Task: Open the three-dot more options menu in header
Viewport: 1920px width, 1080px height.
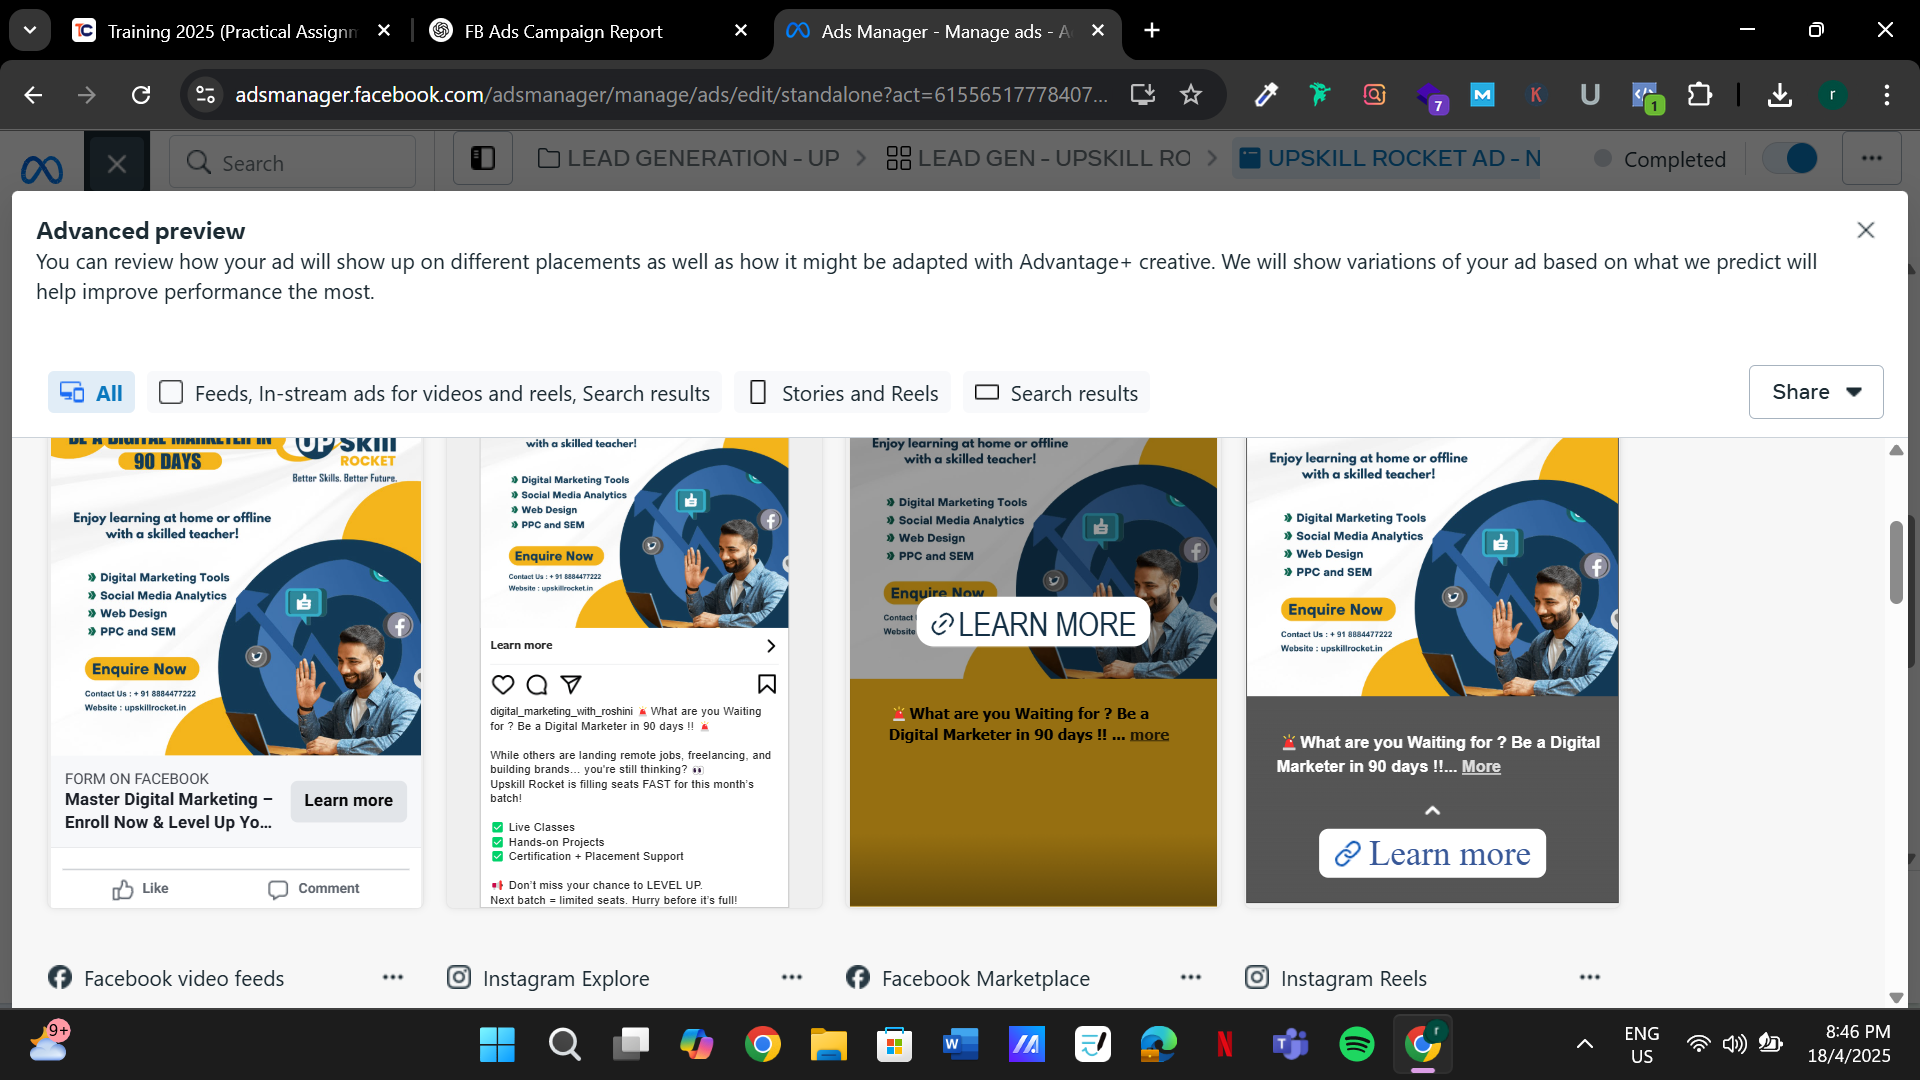Action: click(x=1871, y=158)
